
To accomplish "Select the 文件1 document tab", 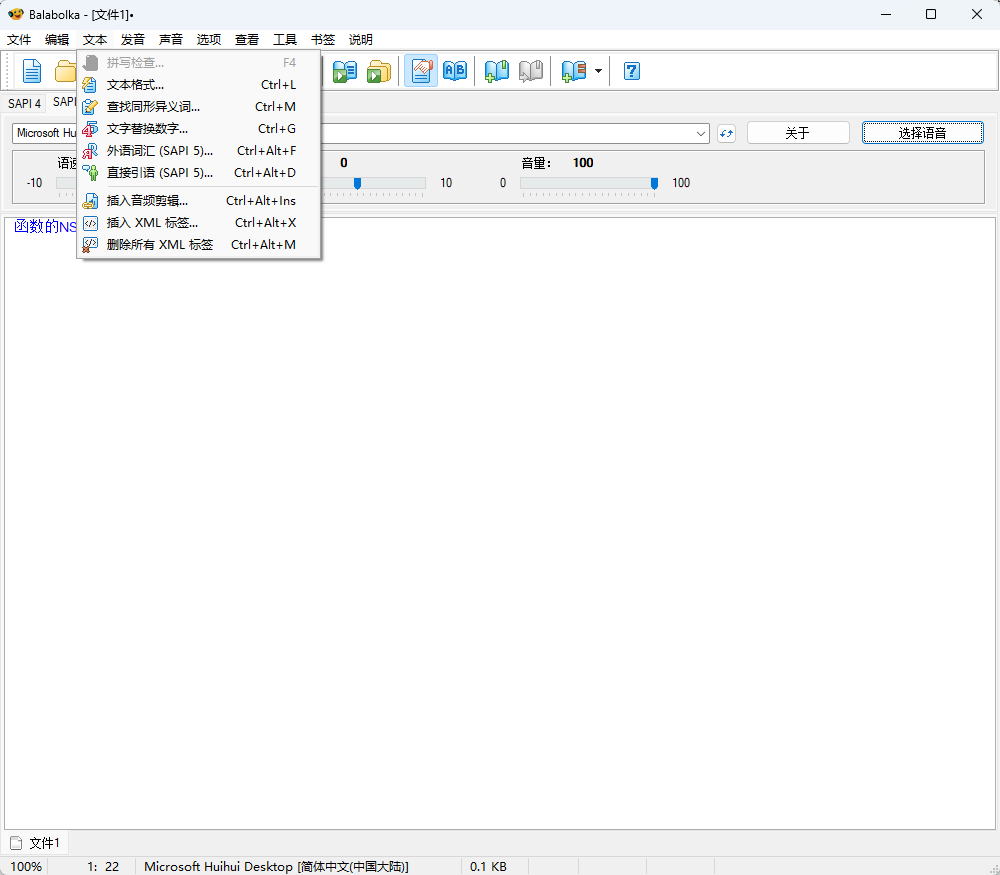I will (36, 843).
